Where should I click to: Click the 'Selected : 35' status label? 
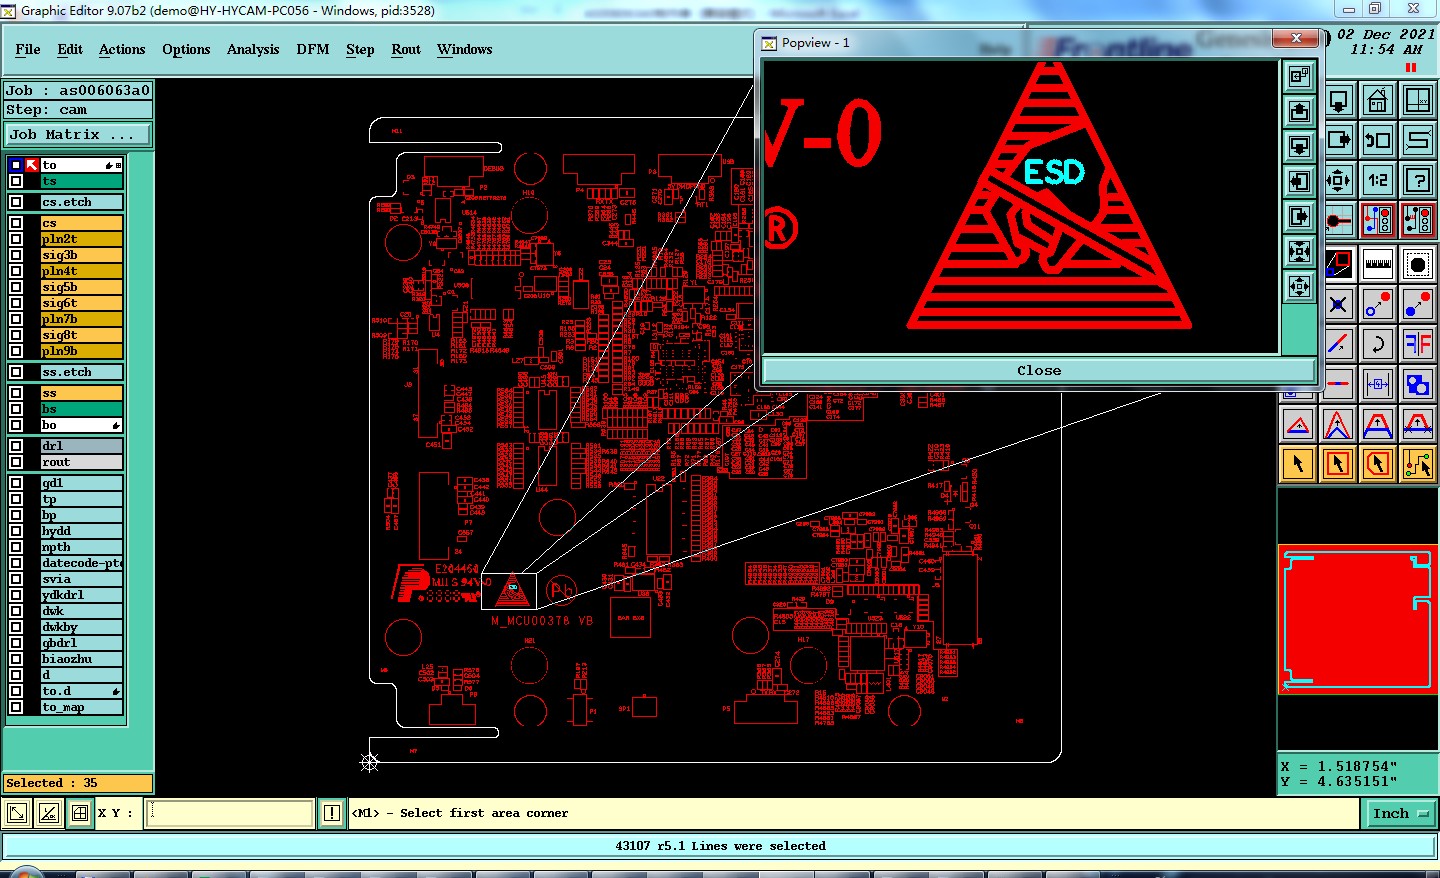78,783
